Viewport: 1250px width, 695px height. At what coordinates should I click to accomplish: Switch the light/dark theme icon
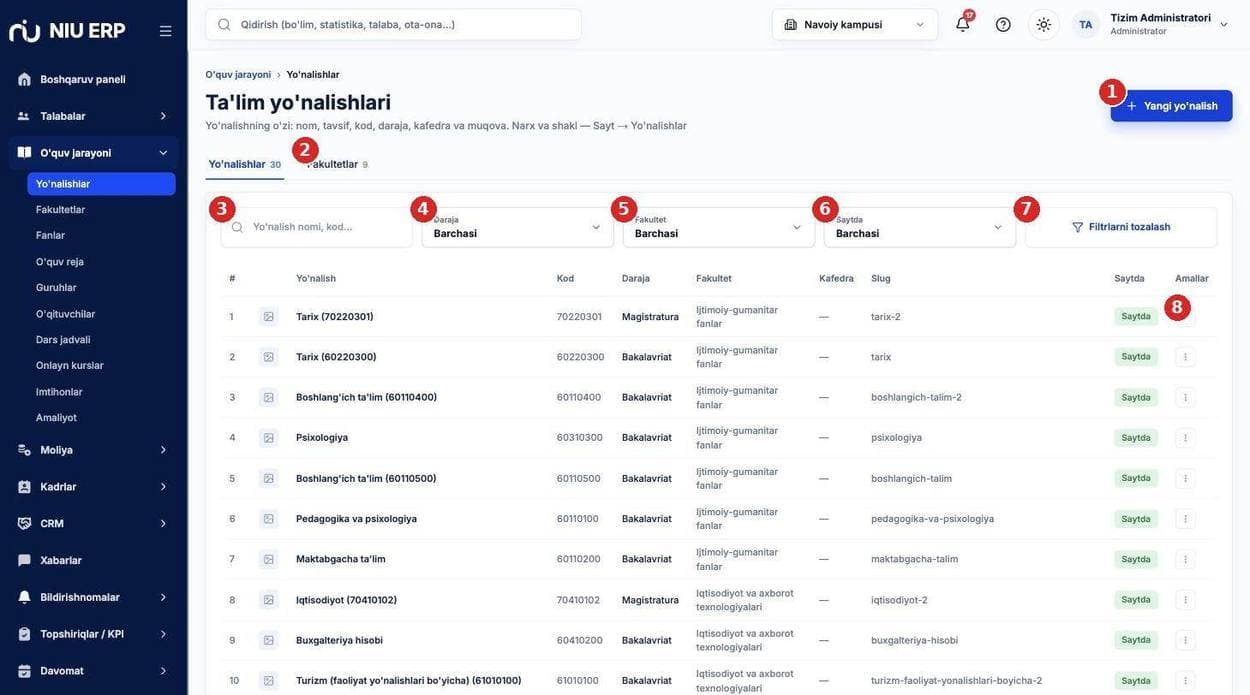coord(1044,24)
